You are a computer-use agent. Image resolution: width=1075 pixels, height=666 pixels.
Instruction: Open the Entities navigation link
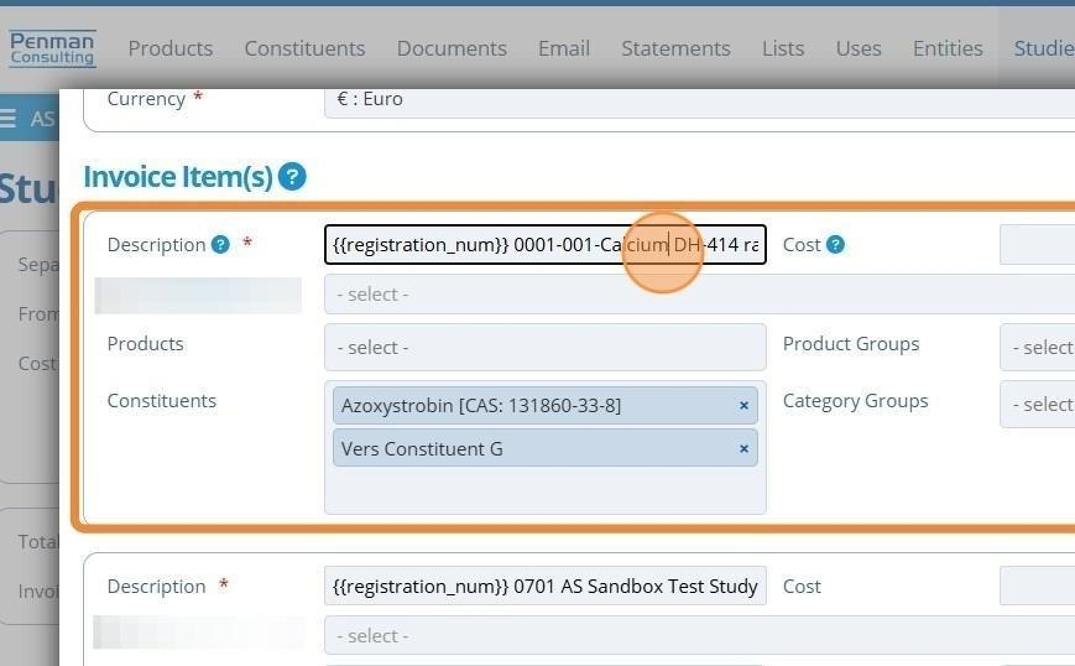pos(948,48)
